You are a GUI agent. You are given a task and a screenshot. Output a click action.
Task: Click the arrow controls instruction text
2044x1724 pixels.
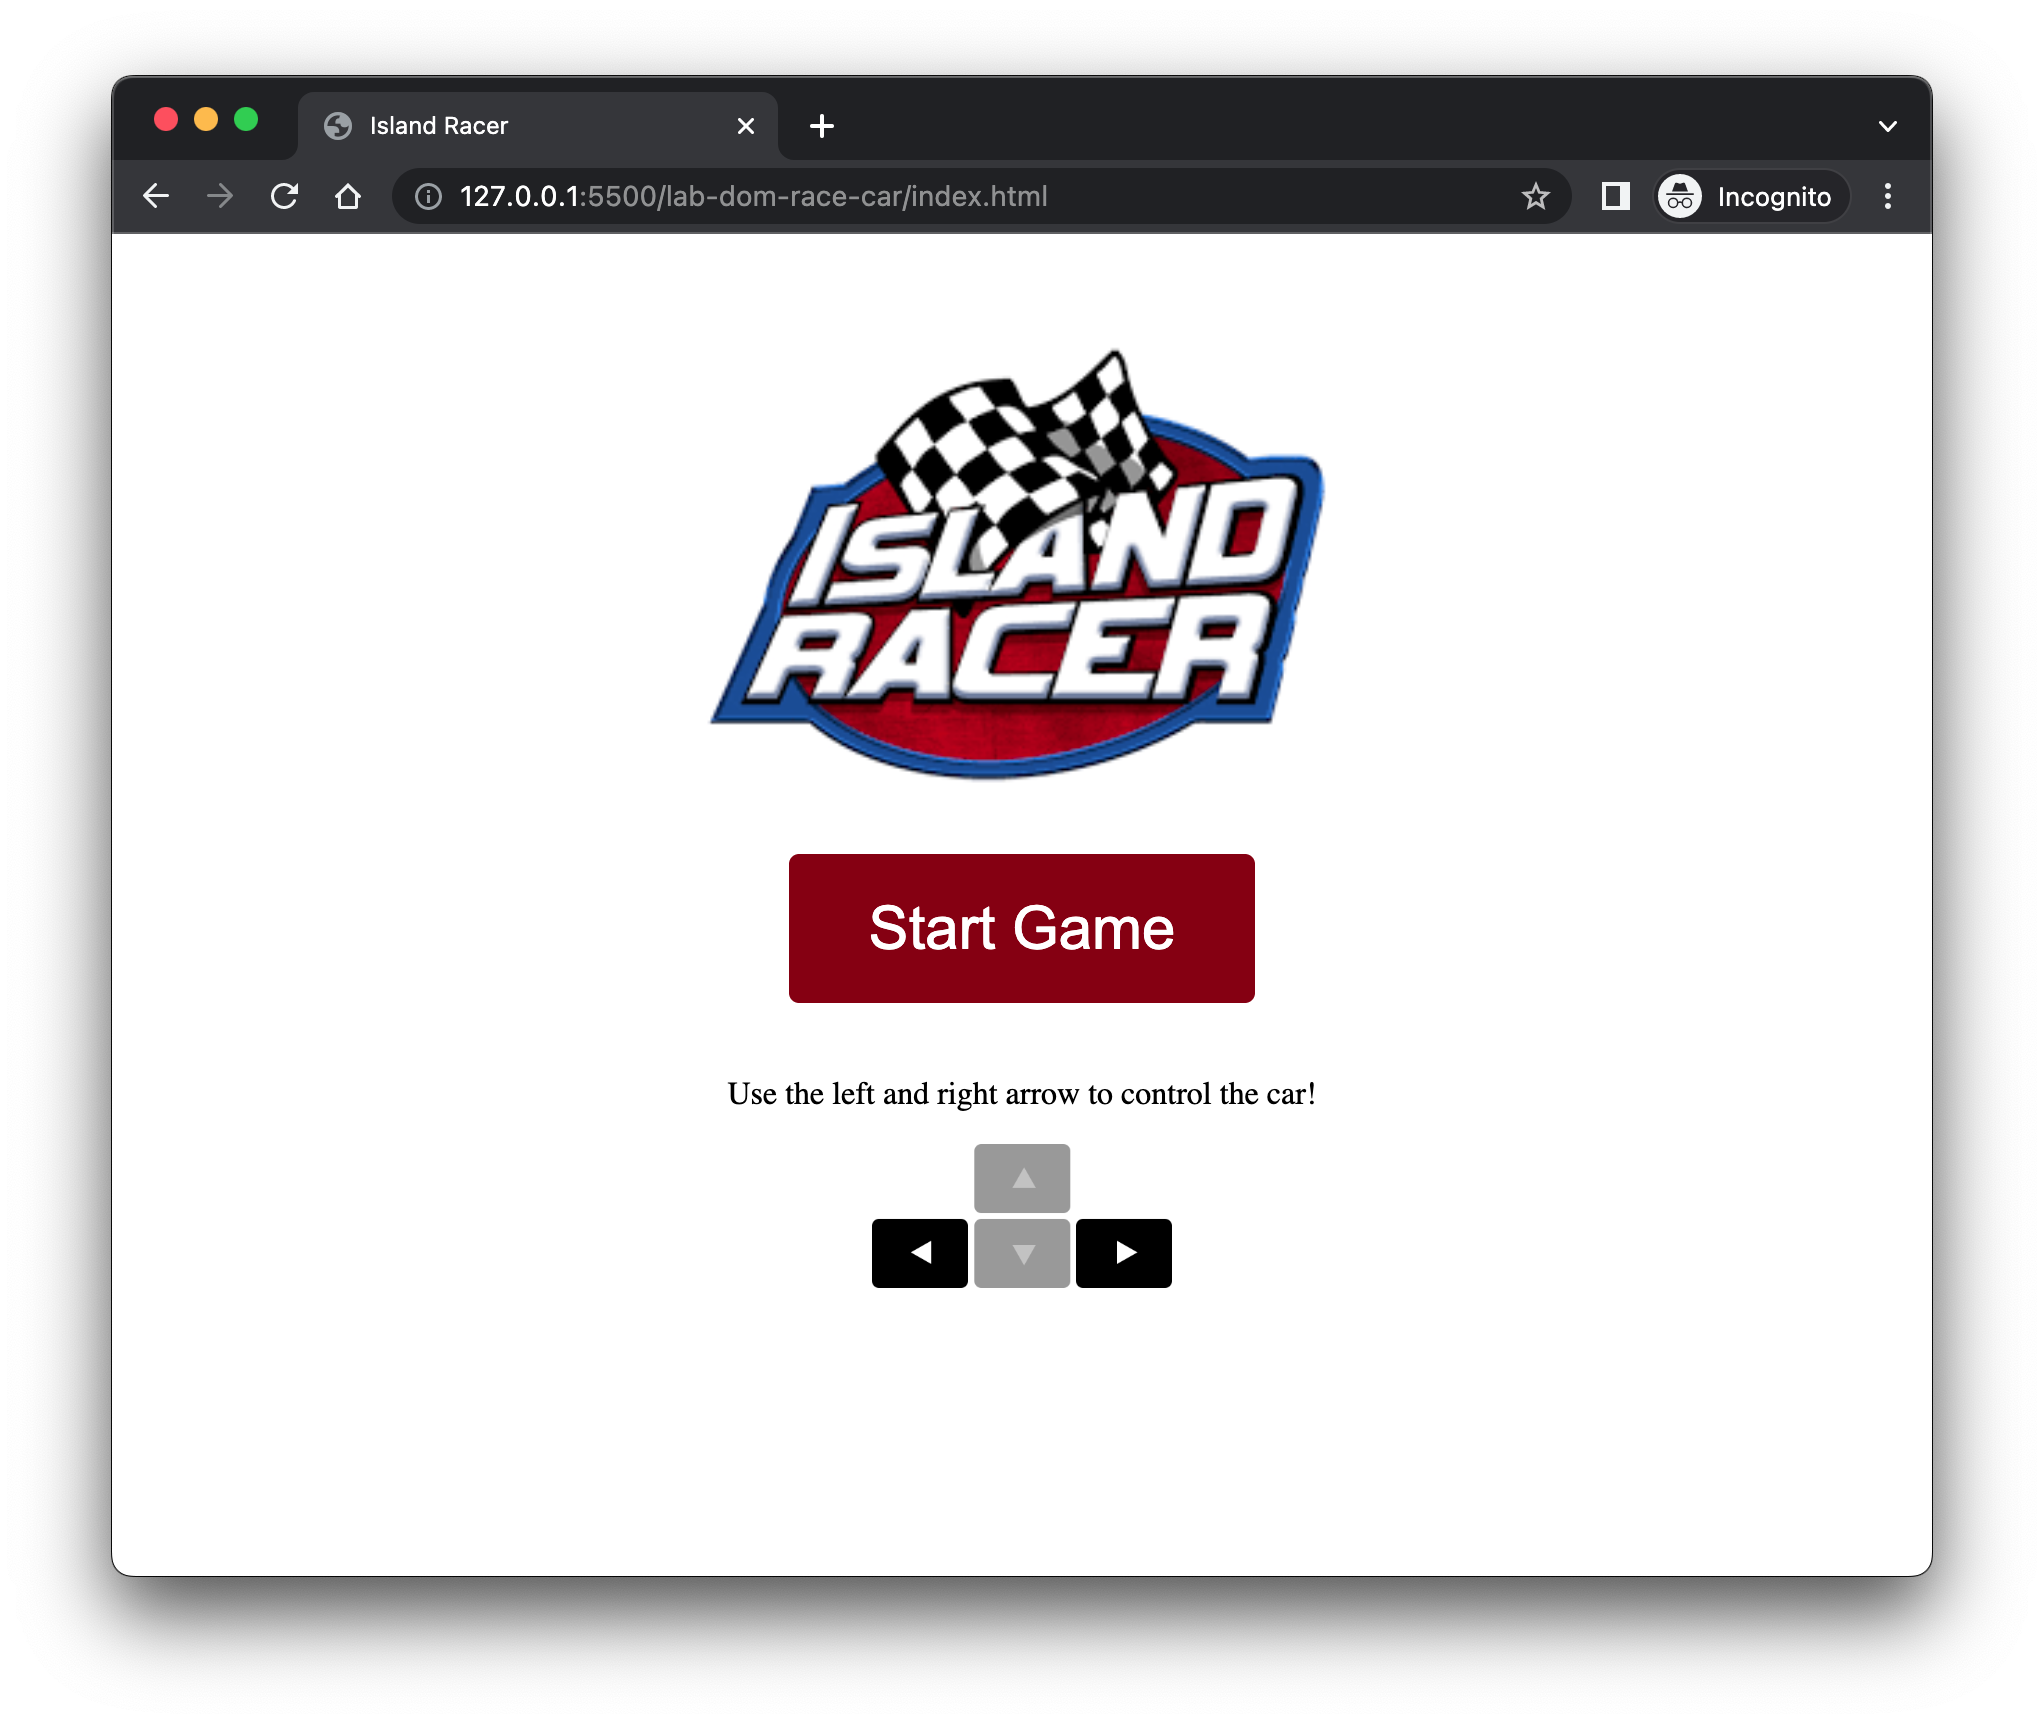[x=1021, y=1094]
